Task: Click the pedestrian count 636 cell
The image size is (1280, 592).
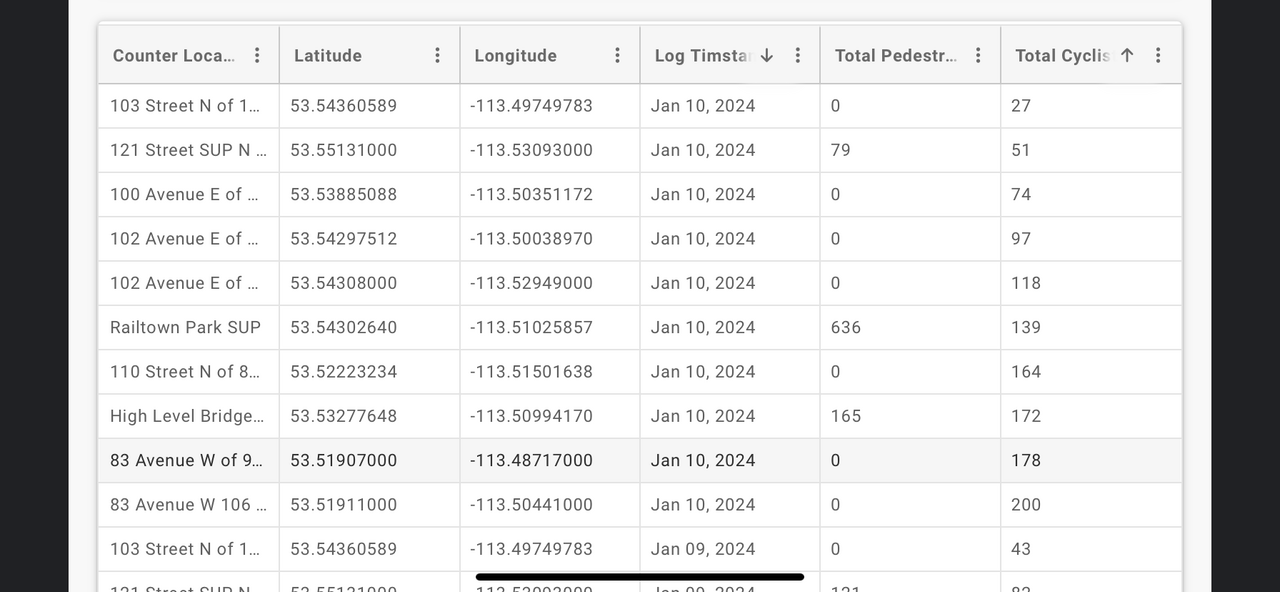Action: (x=846, y=327)
